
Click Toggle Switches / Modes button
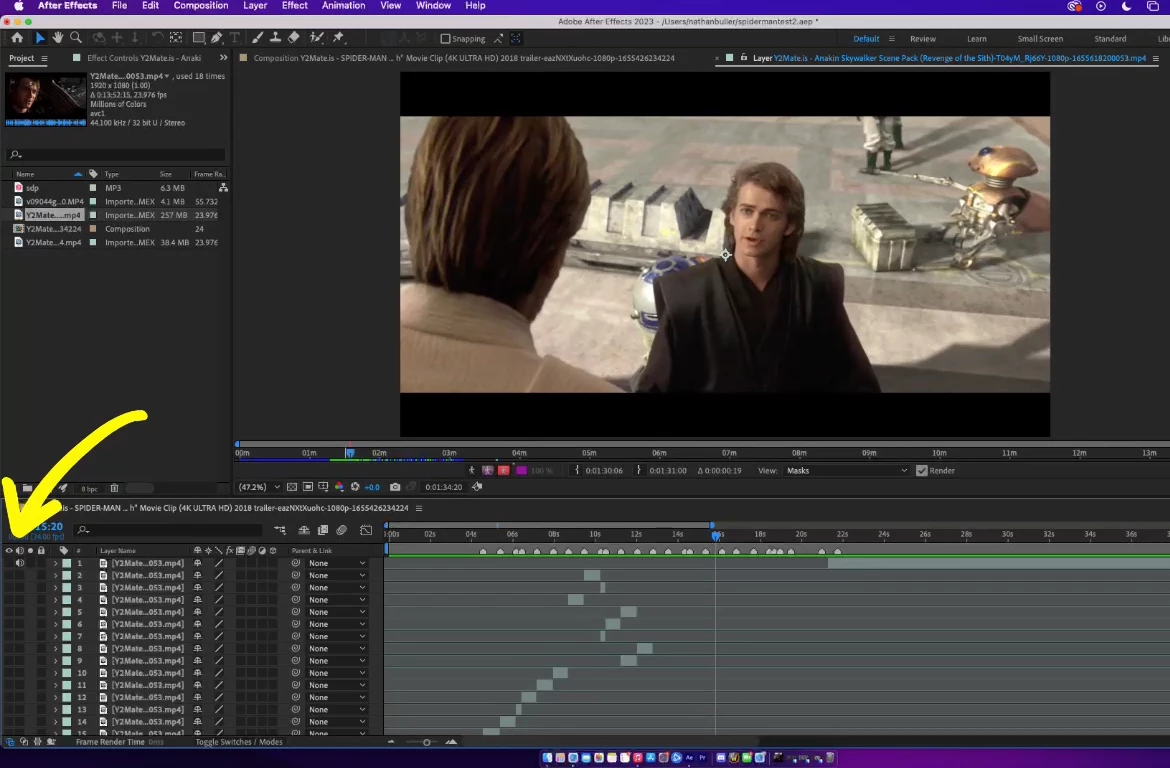pos(239,742)
